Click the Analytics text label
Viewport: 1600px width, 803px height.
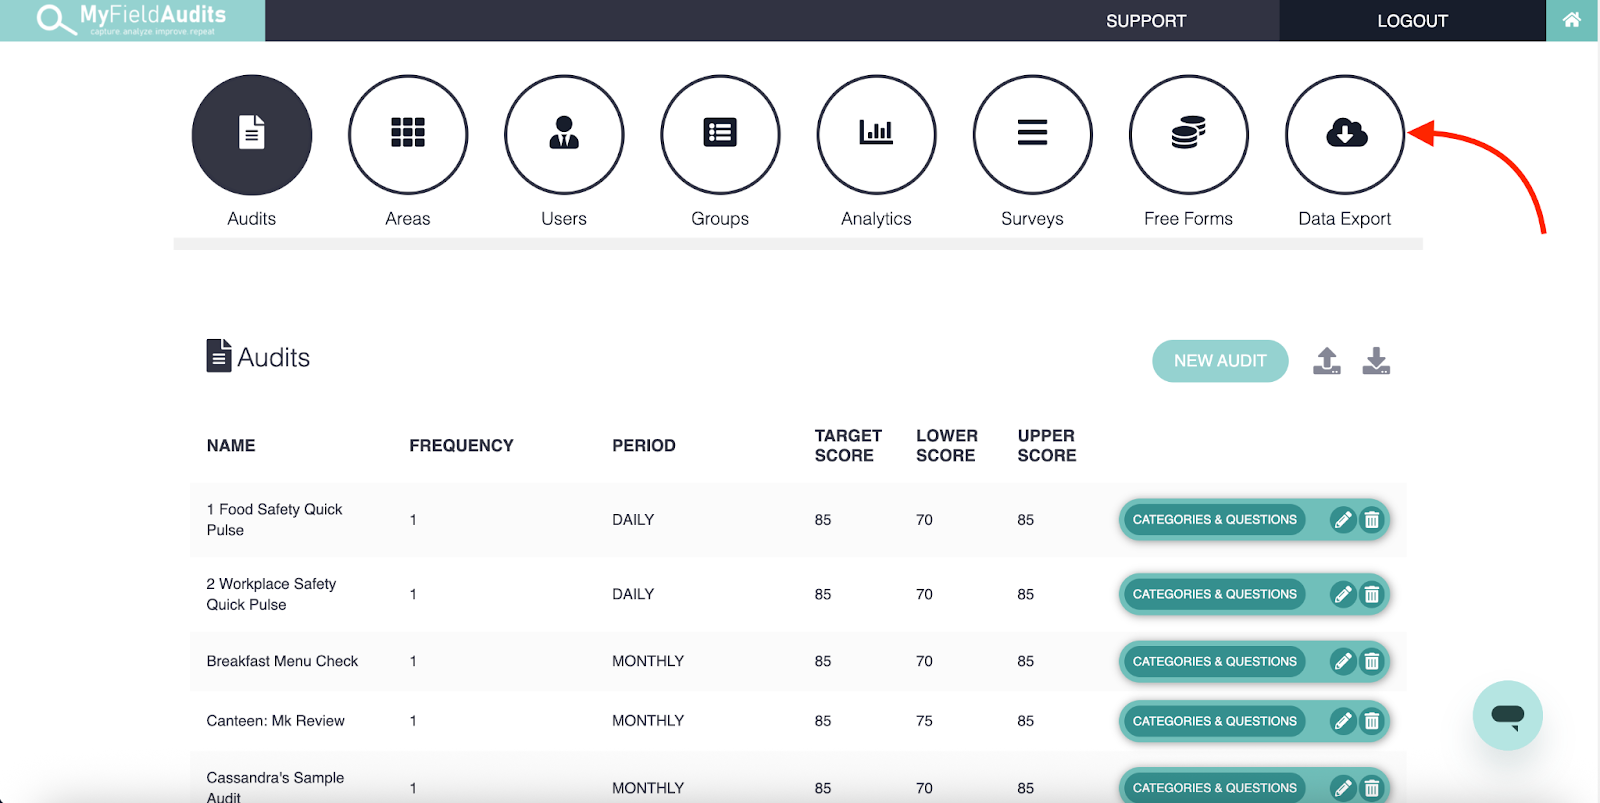point(876,219)
